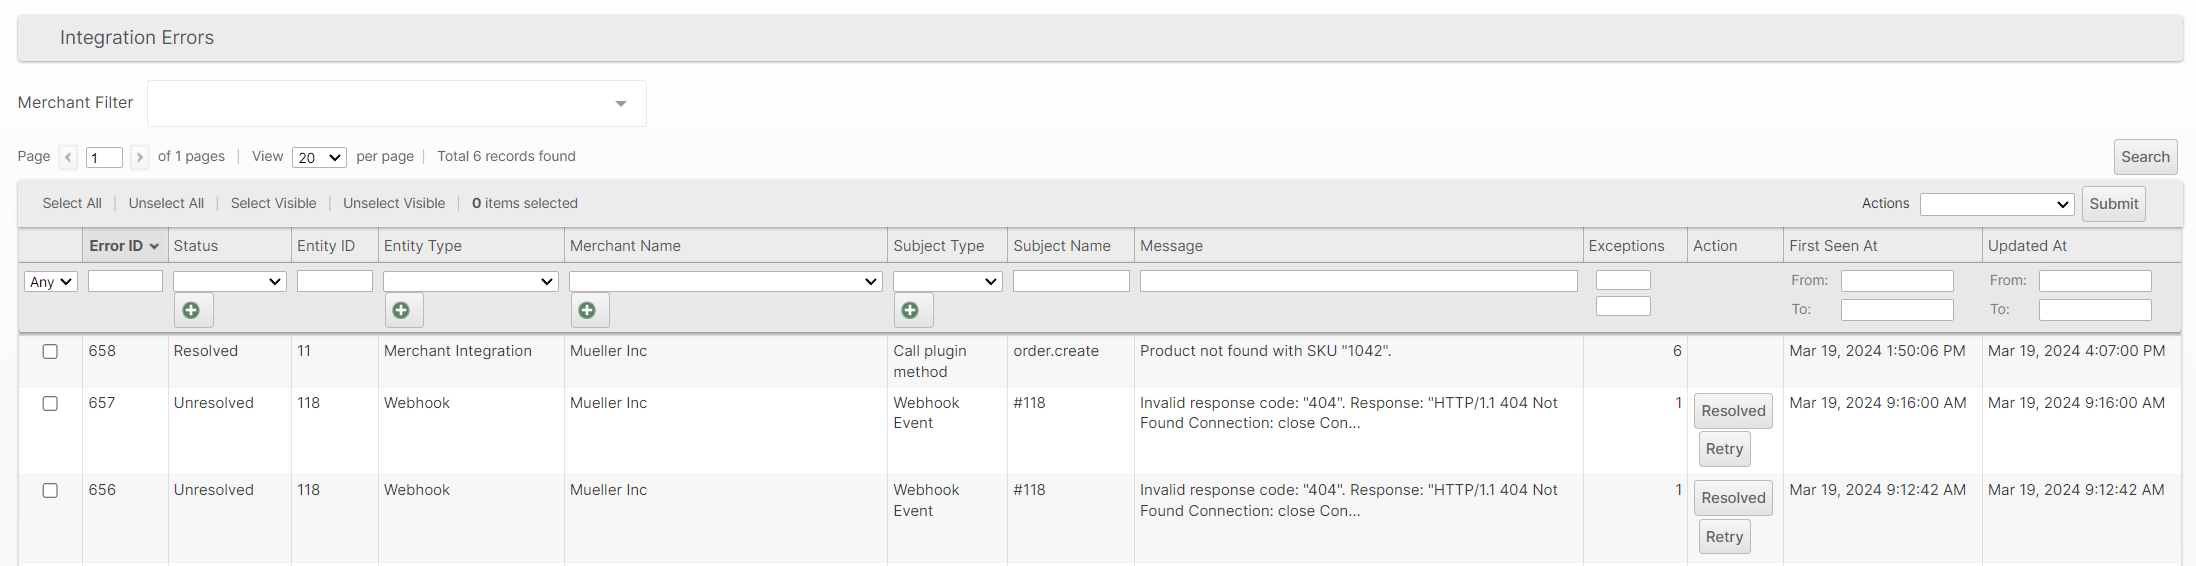Viewport: 2196px width, 566px height.
Task: Go to previous page using left arrow
Action: tap(68, 157)
